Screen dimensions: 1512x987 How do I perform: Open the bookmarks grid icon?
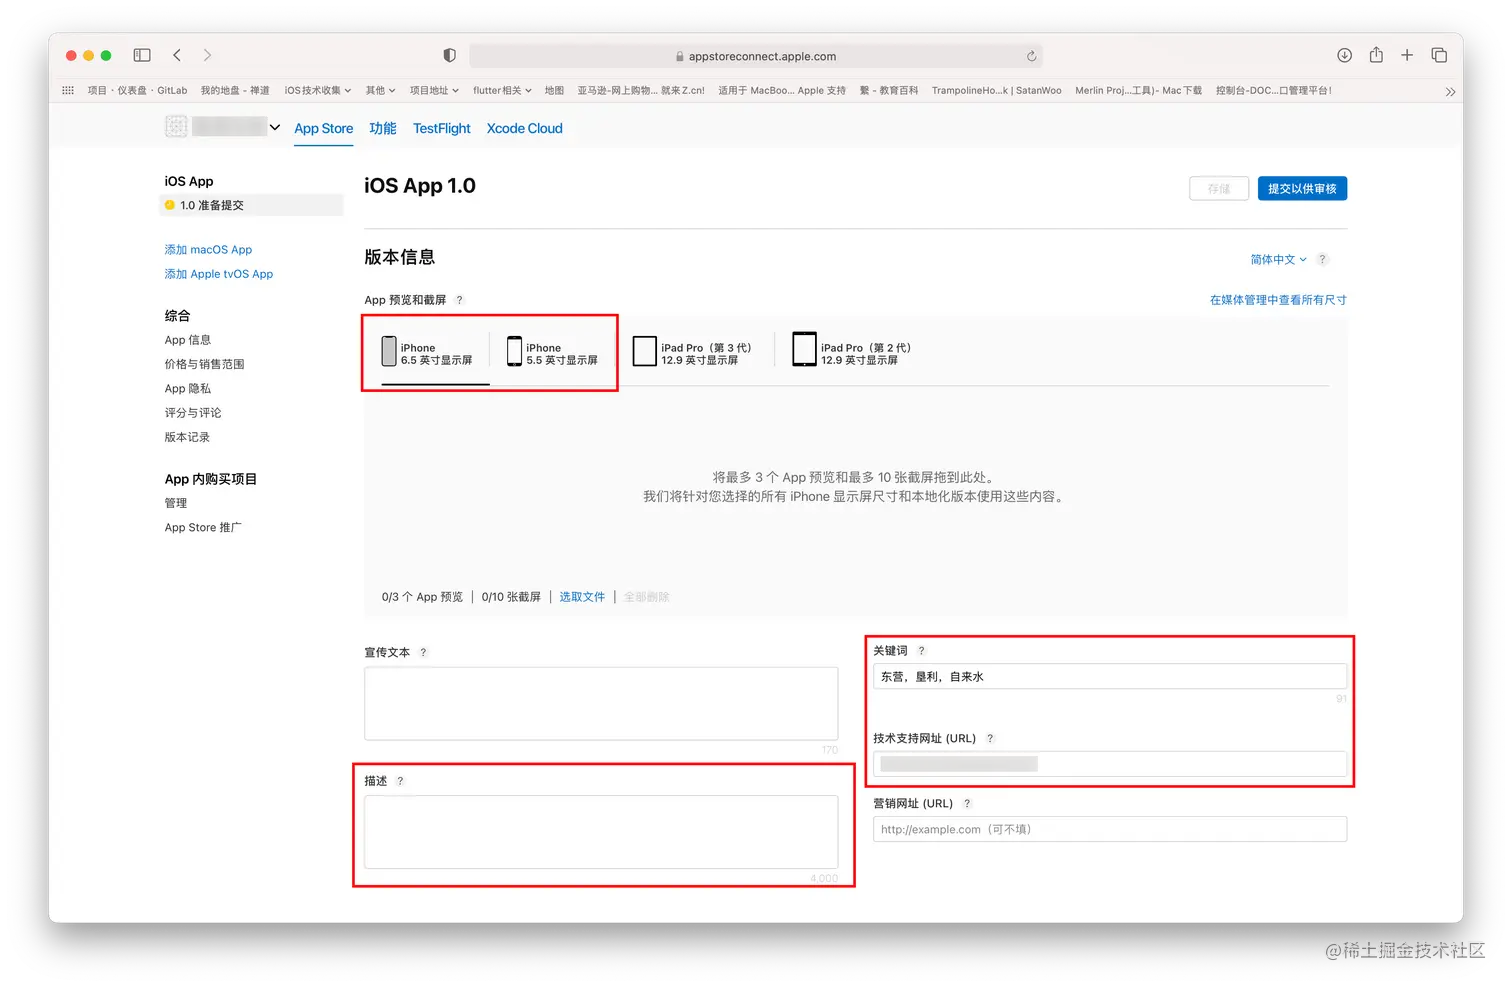68,90
